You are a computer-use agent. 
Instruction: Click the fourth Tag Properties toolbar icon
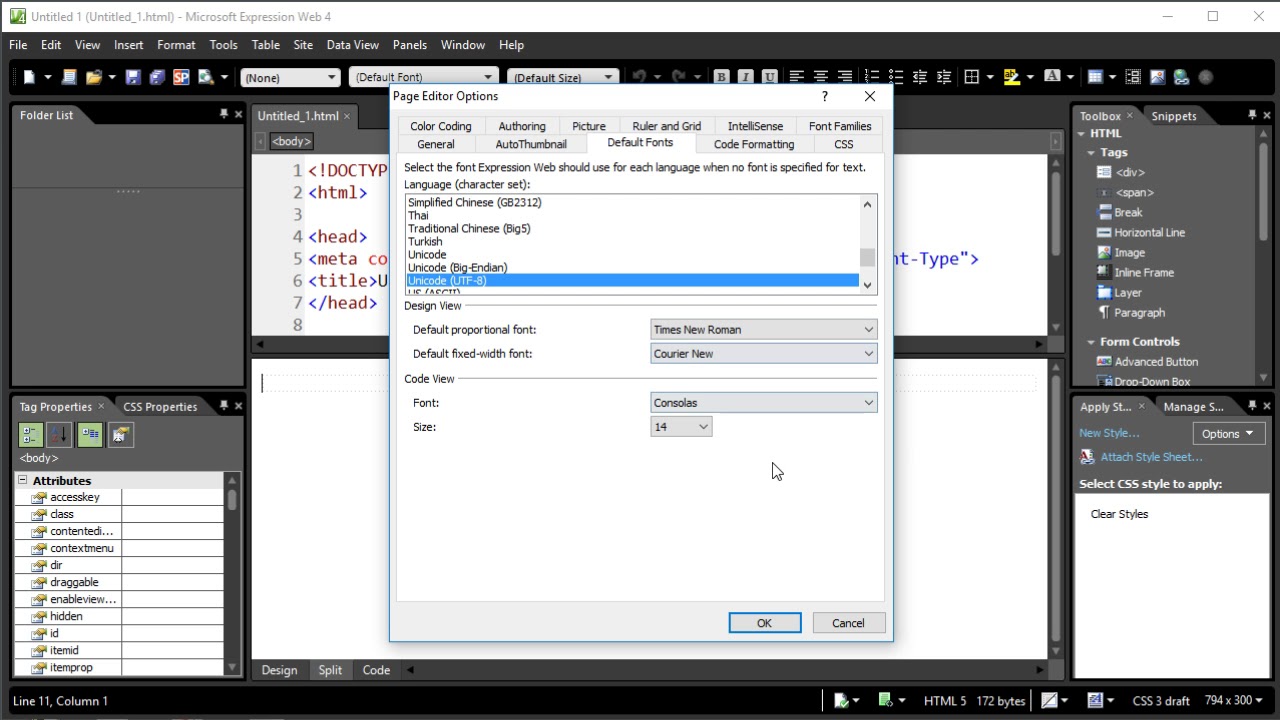[x=121, y=435]
